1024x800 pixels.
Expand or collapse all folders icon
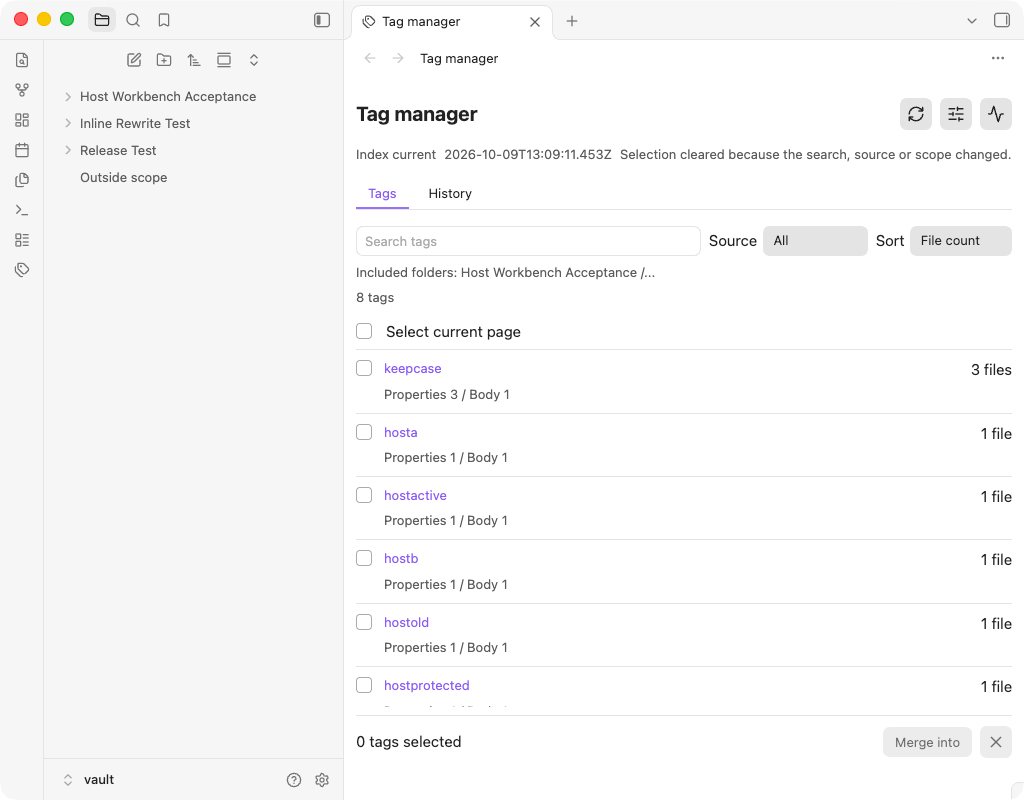coord(254,60)
